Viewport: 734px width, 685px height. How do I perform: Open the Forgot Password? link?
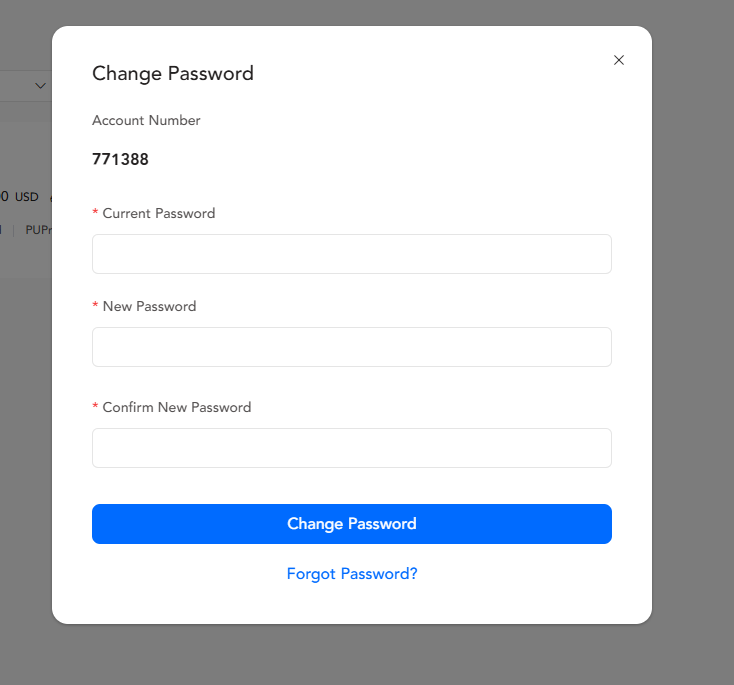[x=352, y=574]
